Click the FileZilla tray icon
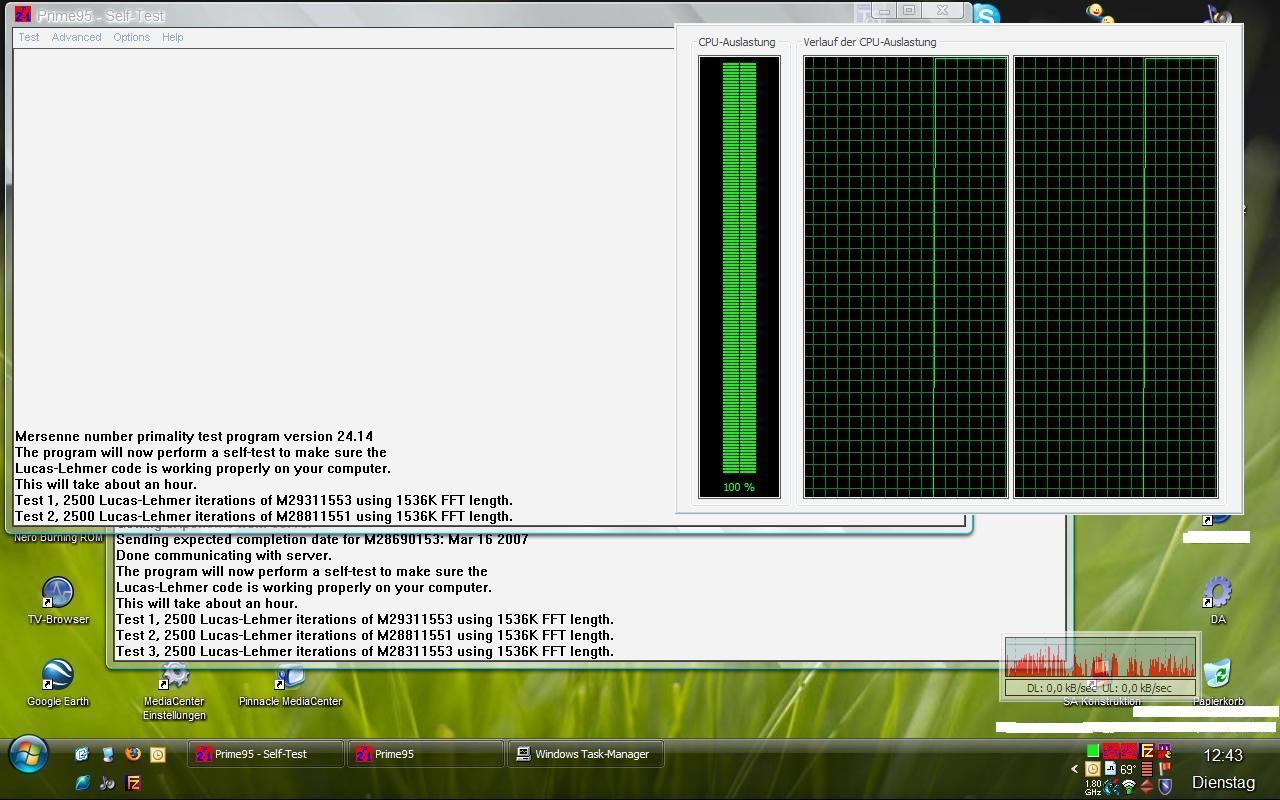Screen dimensions: 1280x800 coord(1147,750)
